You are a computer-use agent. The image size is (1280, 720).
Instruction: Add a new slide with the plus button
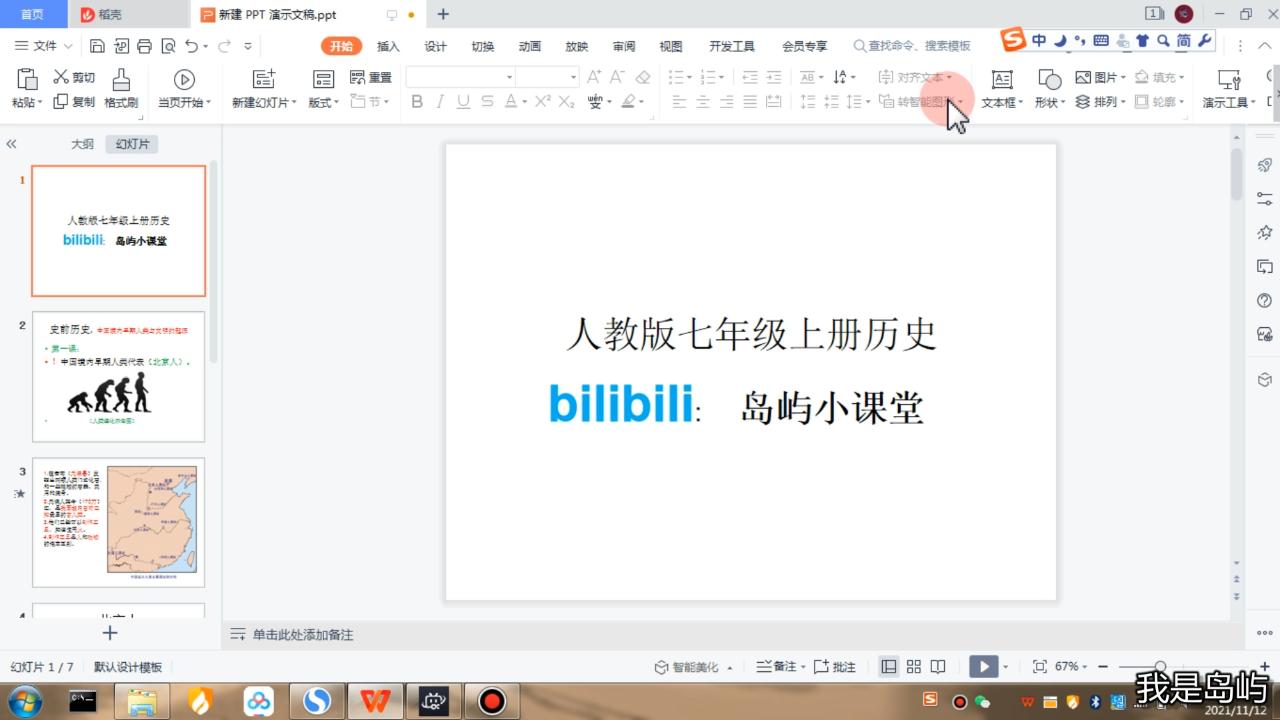tap(110, 633)
